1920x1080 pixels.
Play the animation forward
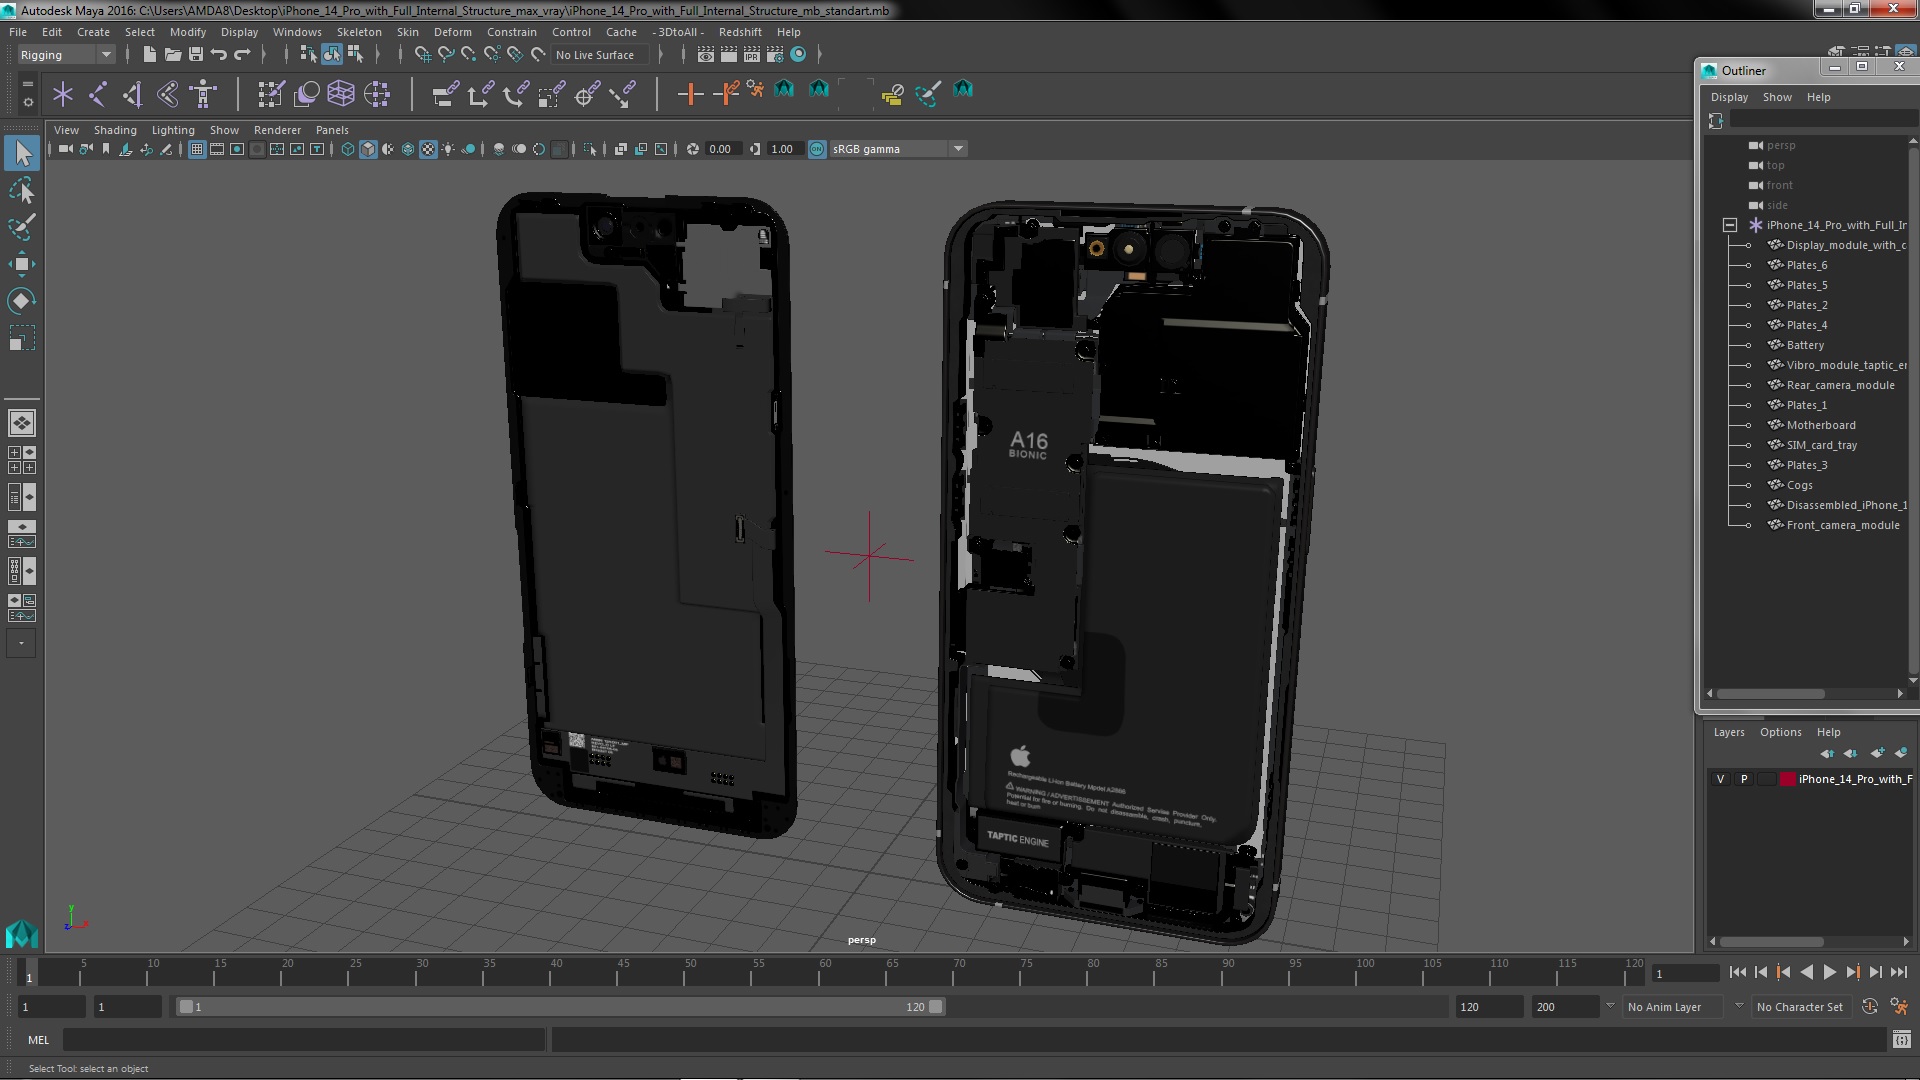point(1829,972)
